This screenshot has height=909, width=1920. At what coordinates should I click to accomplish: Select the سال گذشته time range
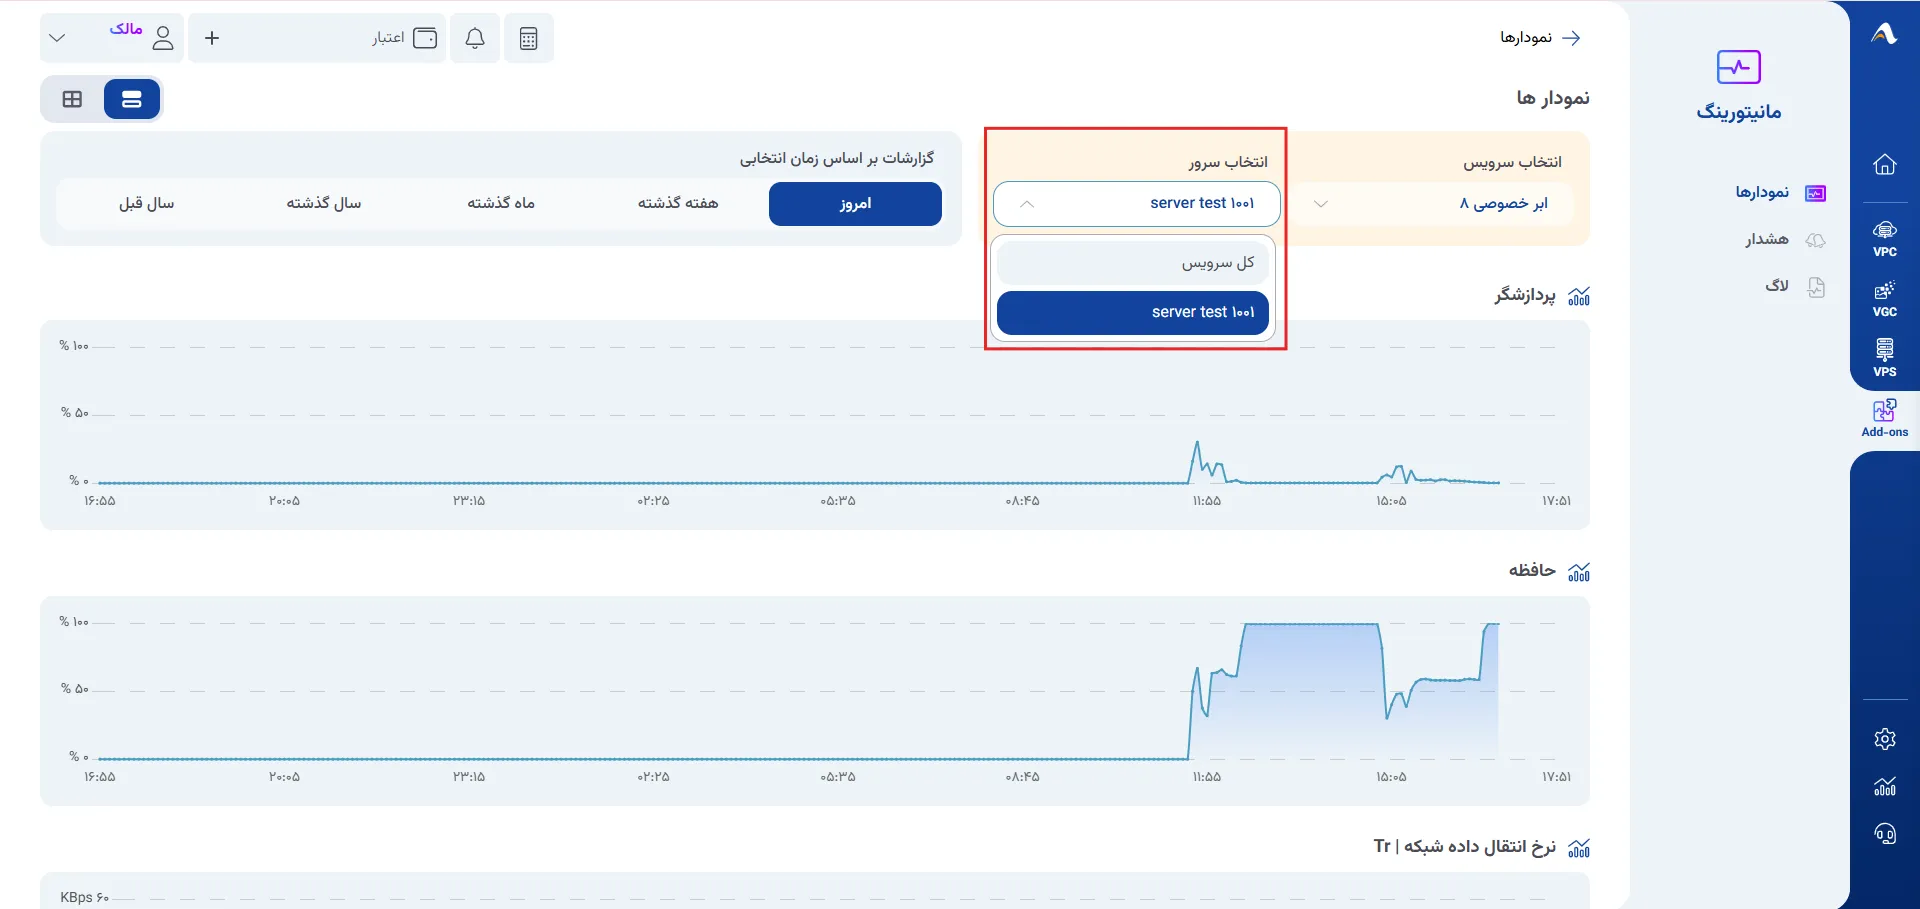tap(324, 203)
